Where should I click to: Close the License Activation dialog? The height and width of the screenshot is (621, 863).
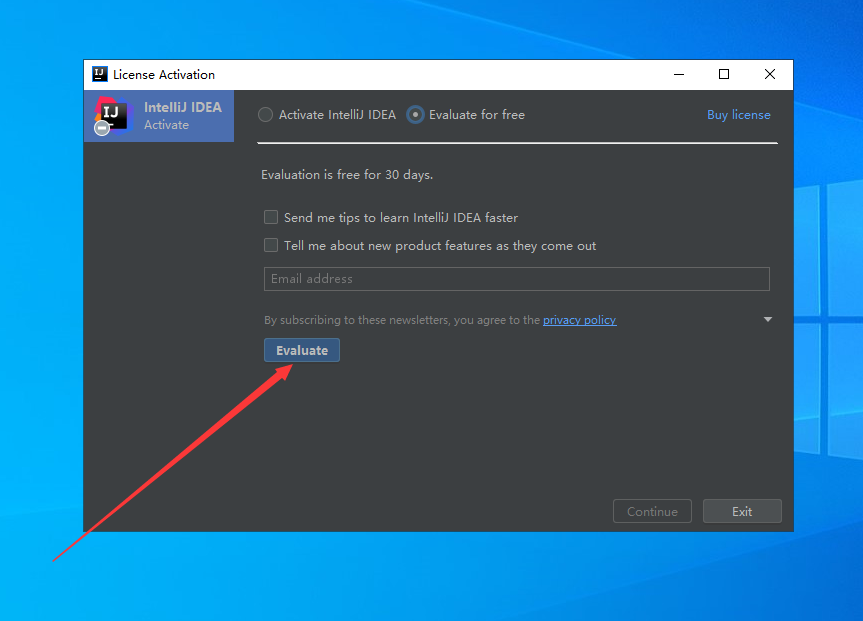tap(770, 74)
